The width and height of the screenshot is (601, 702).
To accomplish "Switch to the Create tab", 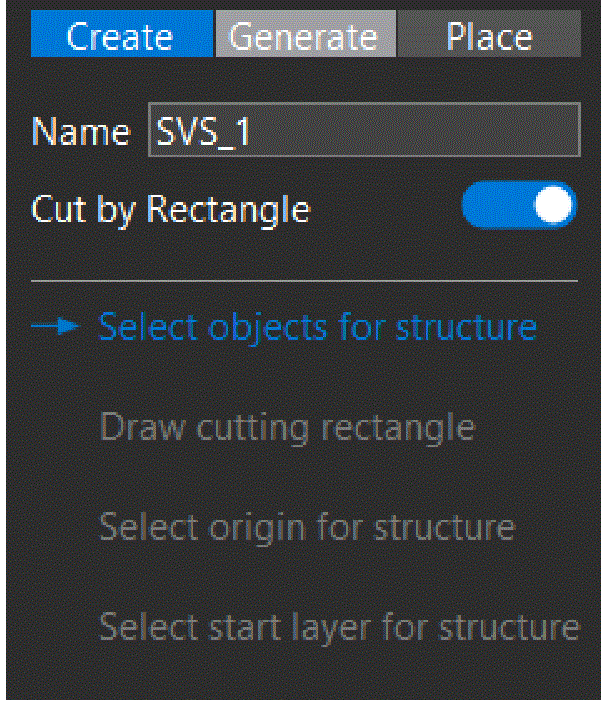I will (122, 34).
